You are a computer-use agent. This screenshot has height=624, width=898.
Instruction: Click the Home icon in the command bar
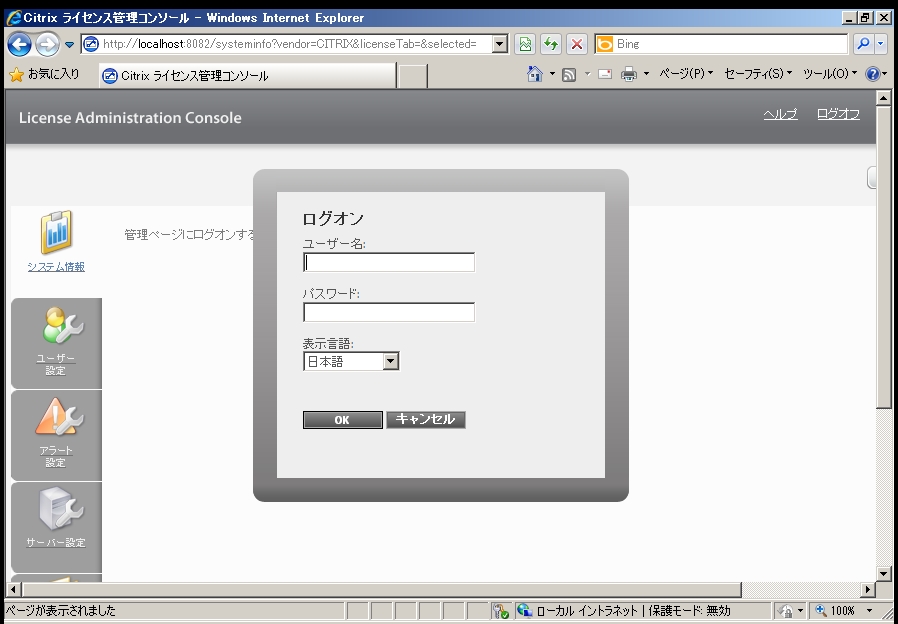click(535, 74)
